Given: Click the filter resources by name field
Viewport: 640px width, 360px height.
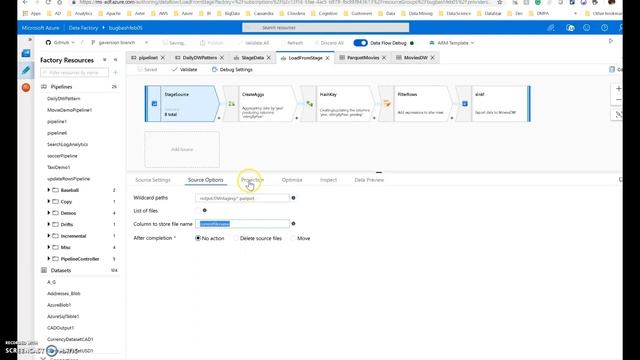Looking at the screenshot, I should (x=74, y=73).
